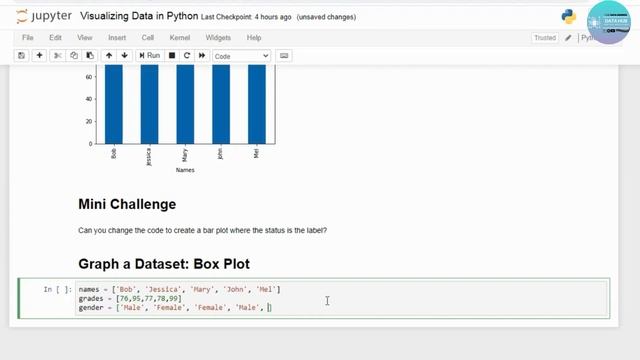
Task: Click the names list code line
Action: [x=180, y=289]
